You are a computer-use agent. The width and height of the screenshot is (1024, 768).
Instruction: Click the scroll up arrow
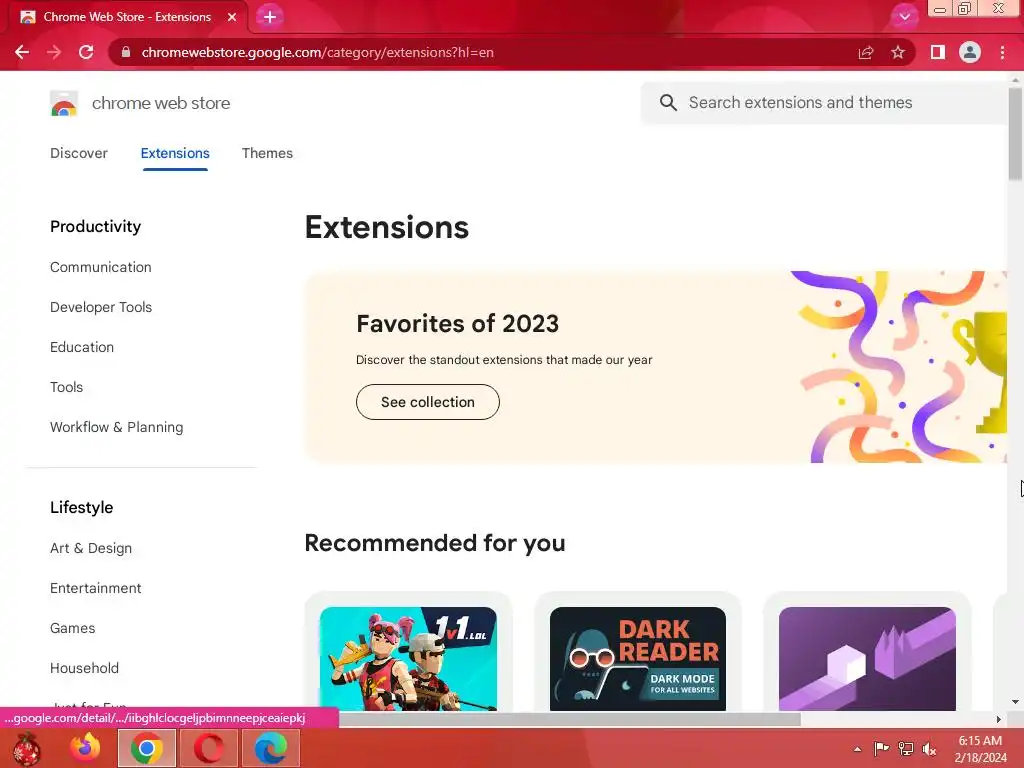pos(1015,79)
